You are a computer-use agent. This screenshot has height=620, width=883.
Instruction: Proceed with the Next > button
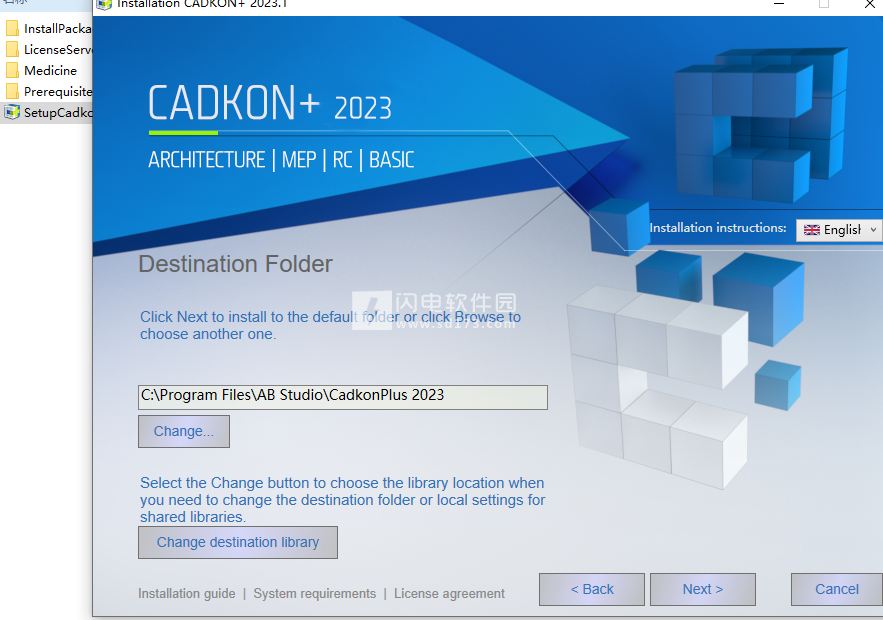[x=703, y=589]
